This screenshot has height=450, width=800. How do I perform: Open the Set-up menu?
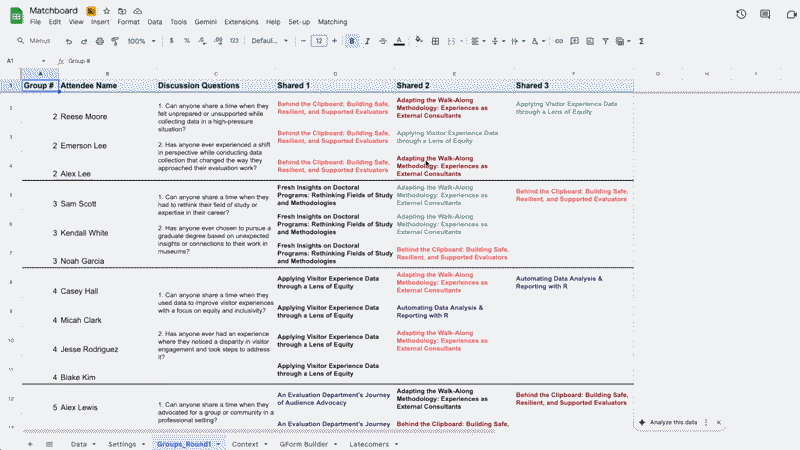point(299,22)
